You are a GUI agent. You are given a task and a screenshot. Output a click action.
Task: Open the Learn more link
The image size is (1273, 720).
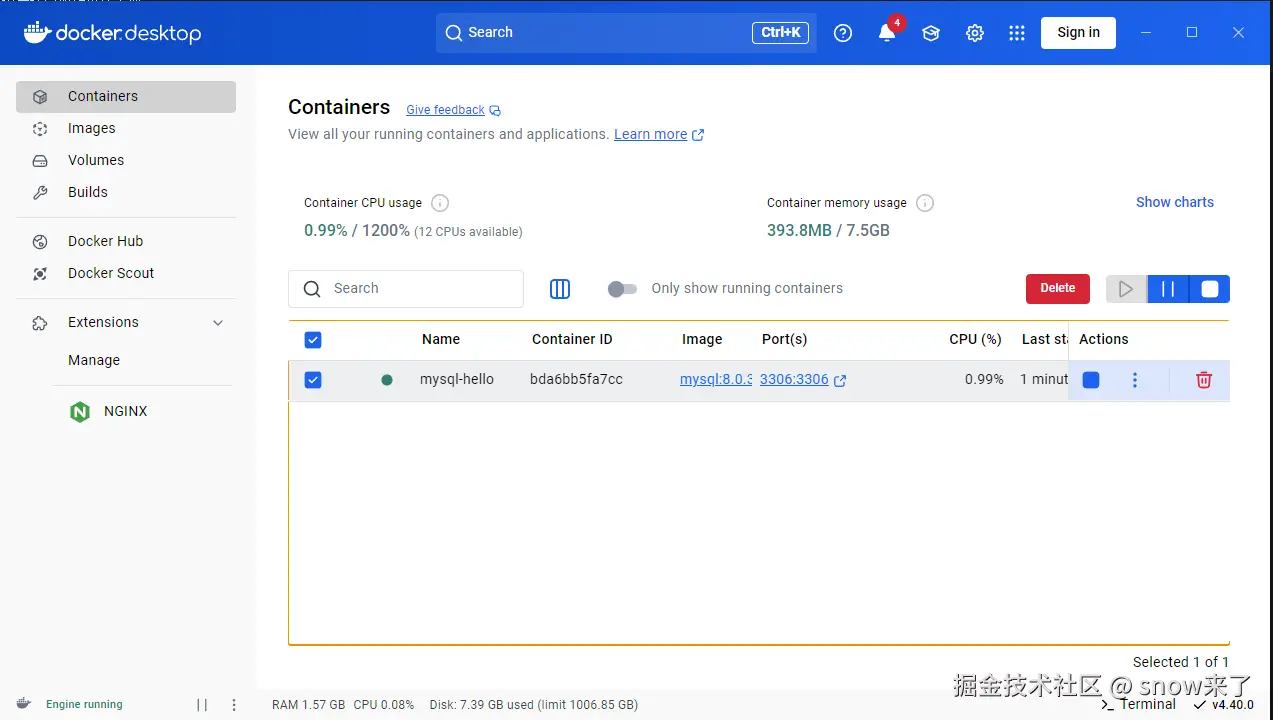coord(650,135)
